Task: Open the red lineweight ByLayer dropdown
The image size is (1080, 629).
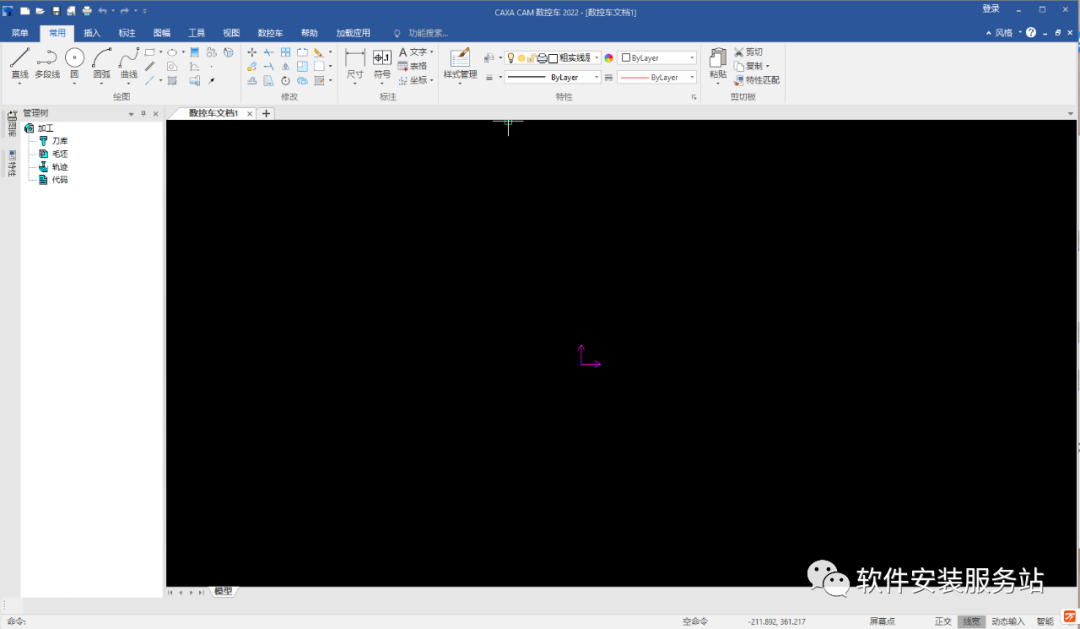Action: (656, 77)
